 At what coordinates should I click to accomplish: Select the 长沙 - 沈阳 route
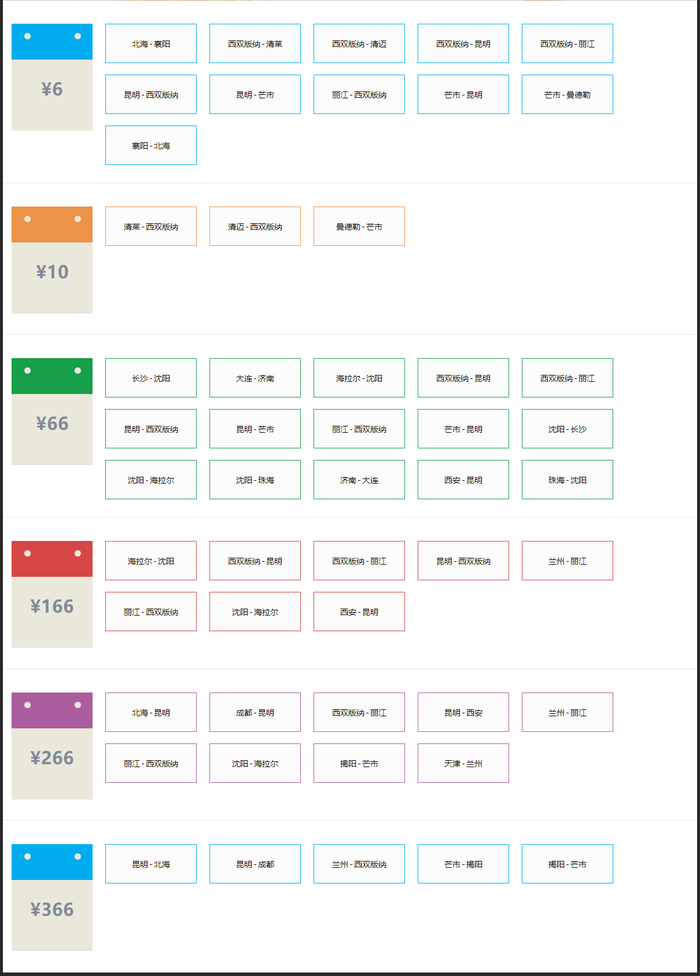(151, 379)
